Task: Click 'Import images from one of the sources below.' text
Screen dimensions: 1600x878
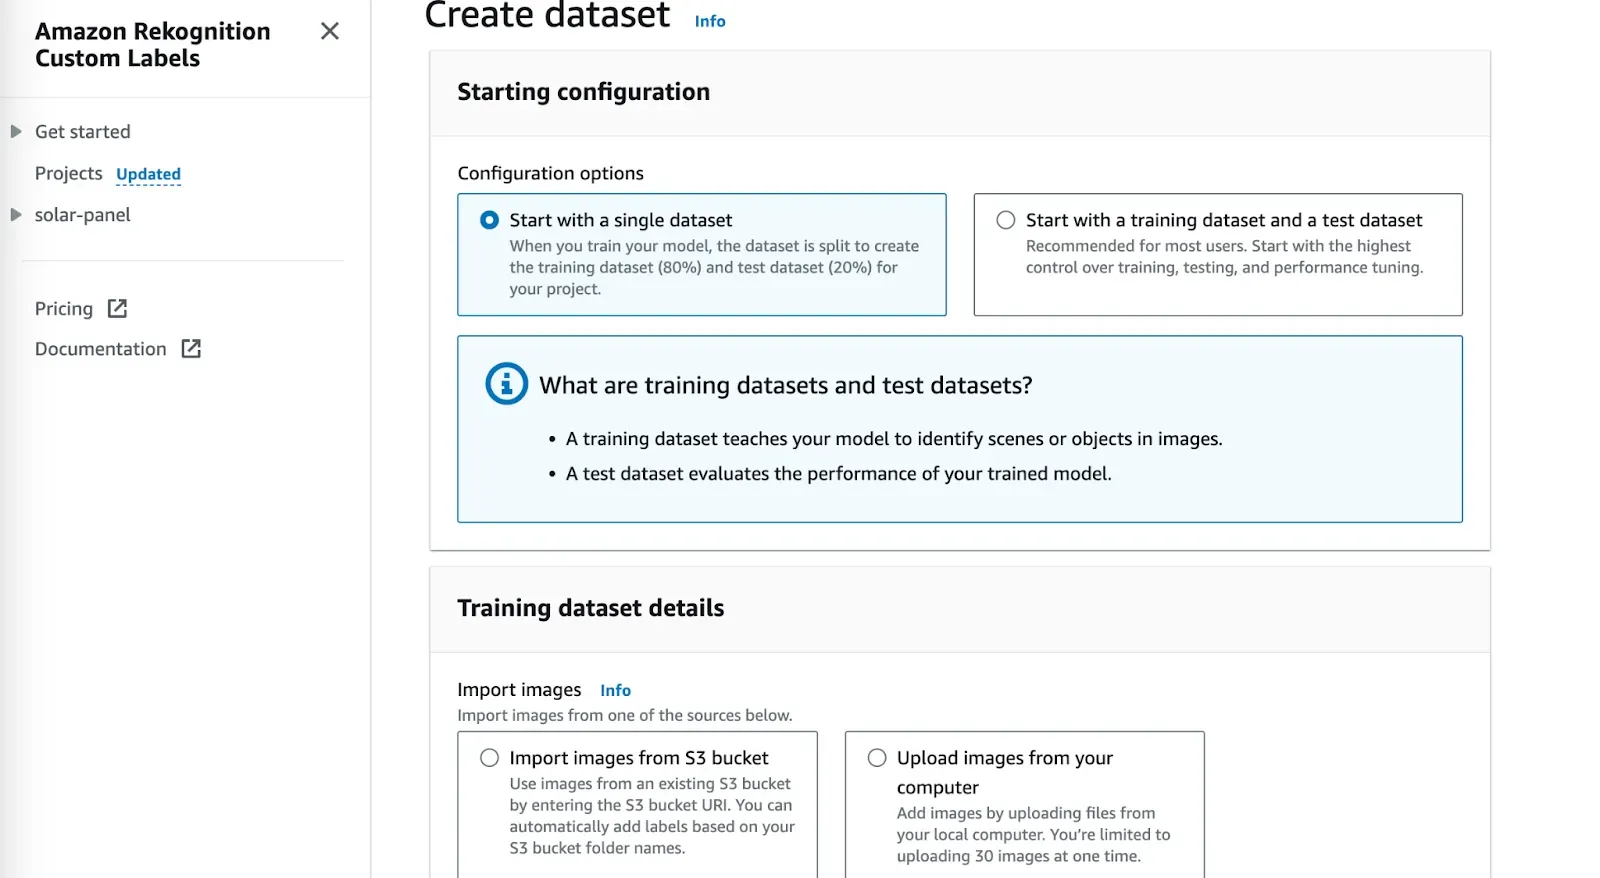Action: point(625,716)
